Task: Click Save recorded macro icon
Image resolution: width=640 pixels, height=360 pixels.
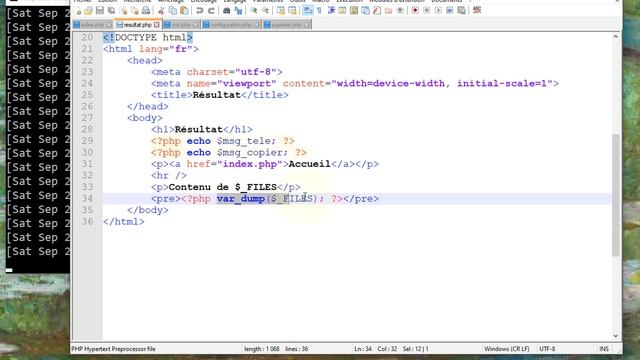Action: (462, 11)
